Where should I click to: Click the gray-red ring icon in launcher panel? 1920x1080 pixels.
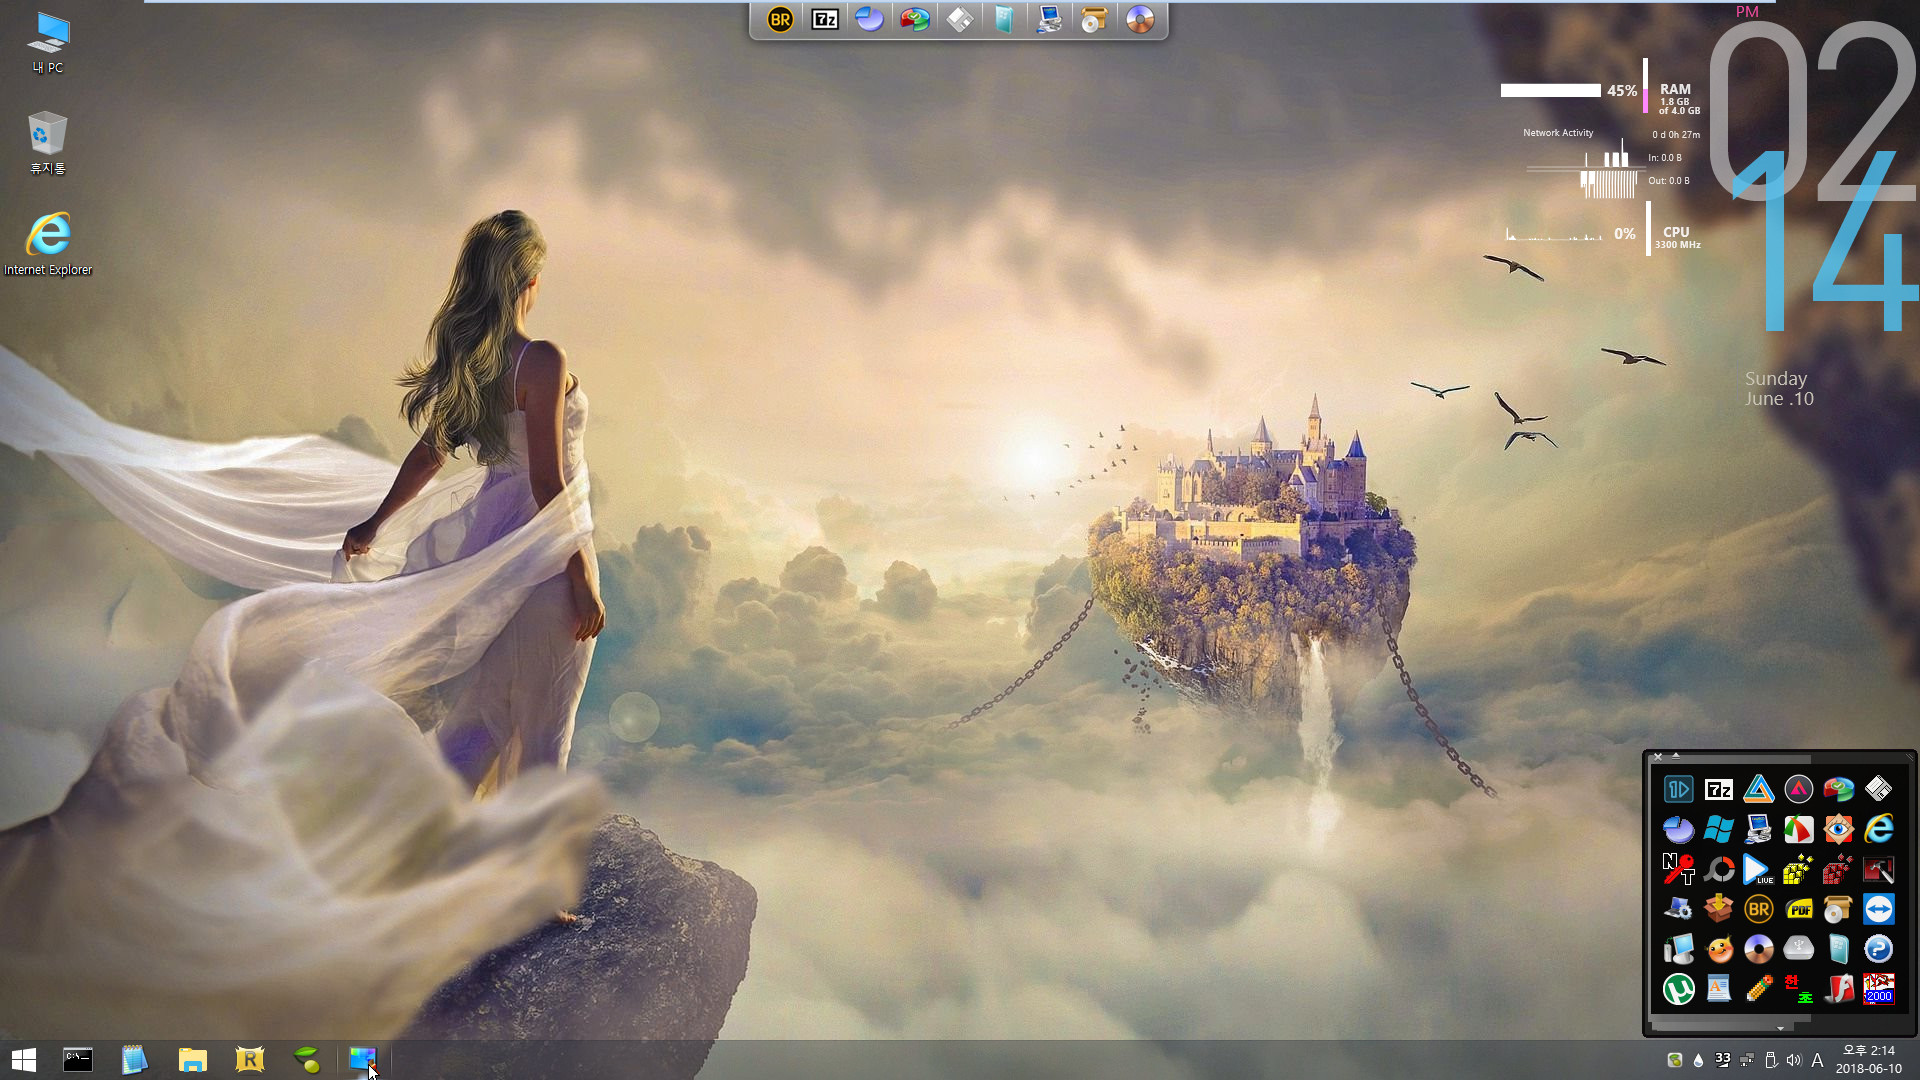tap(1719, 869)
